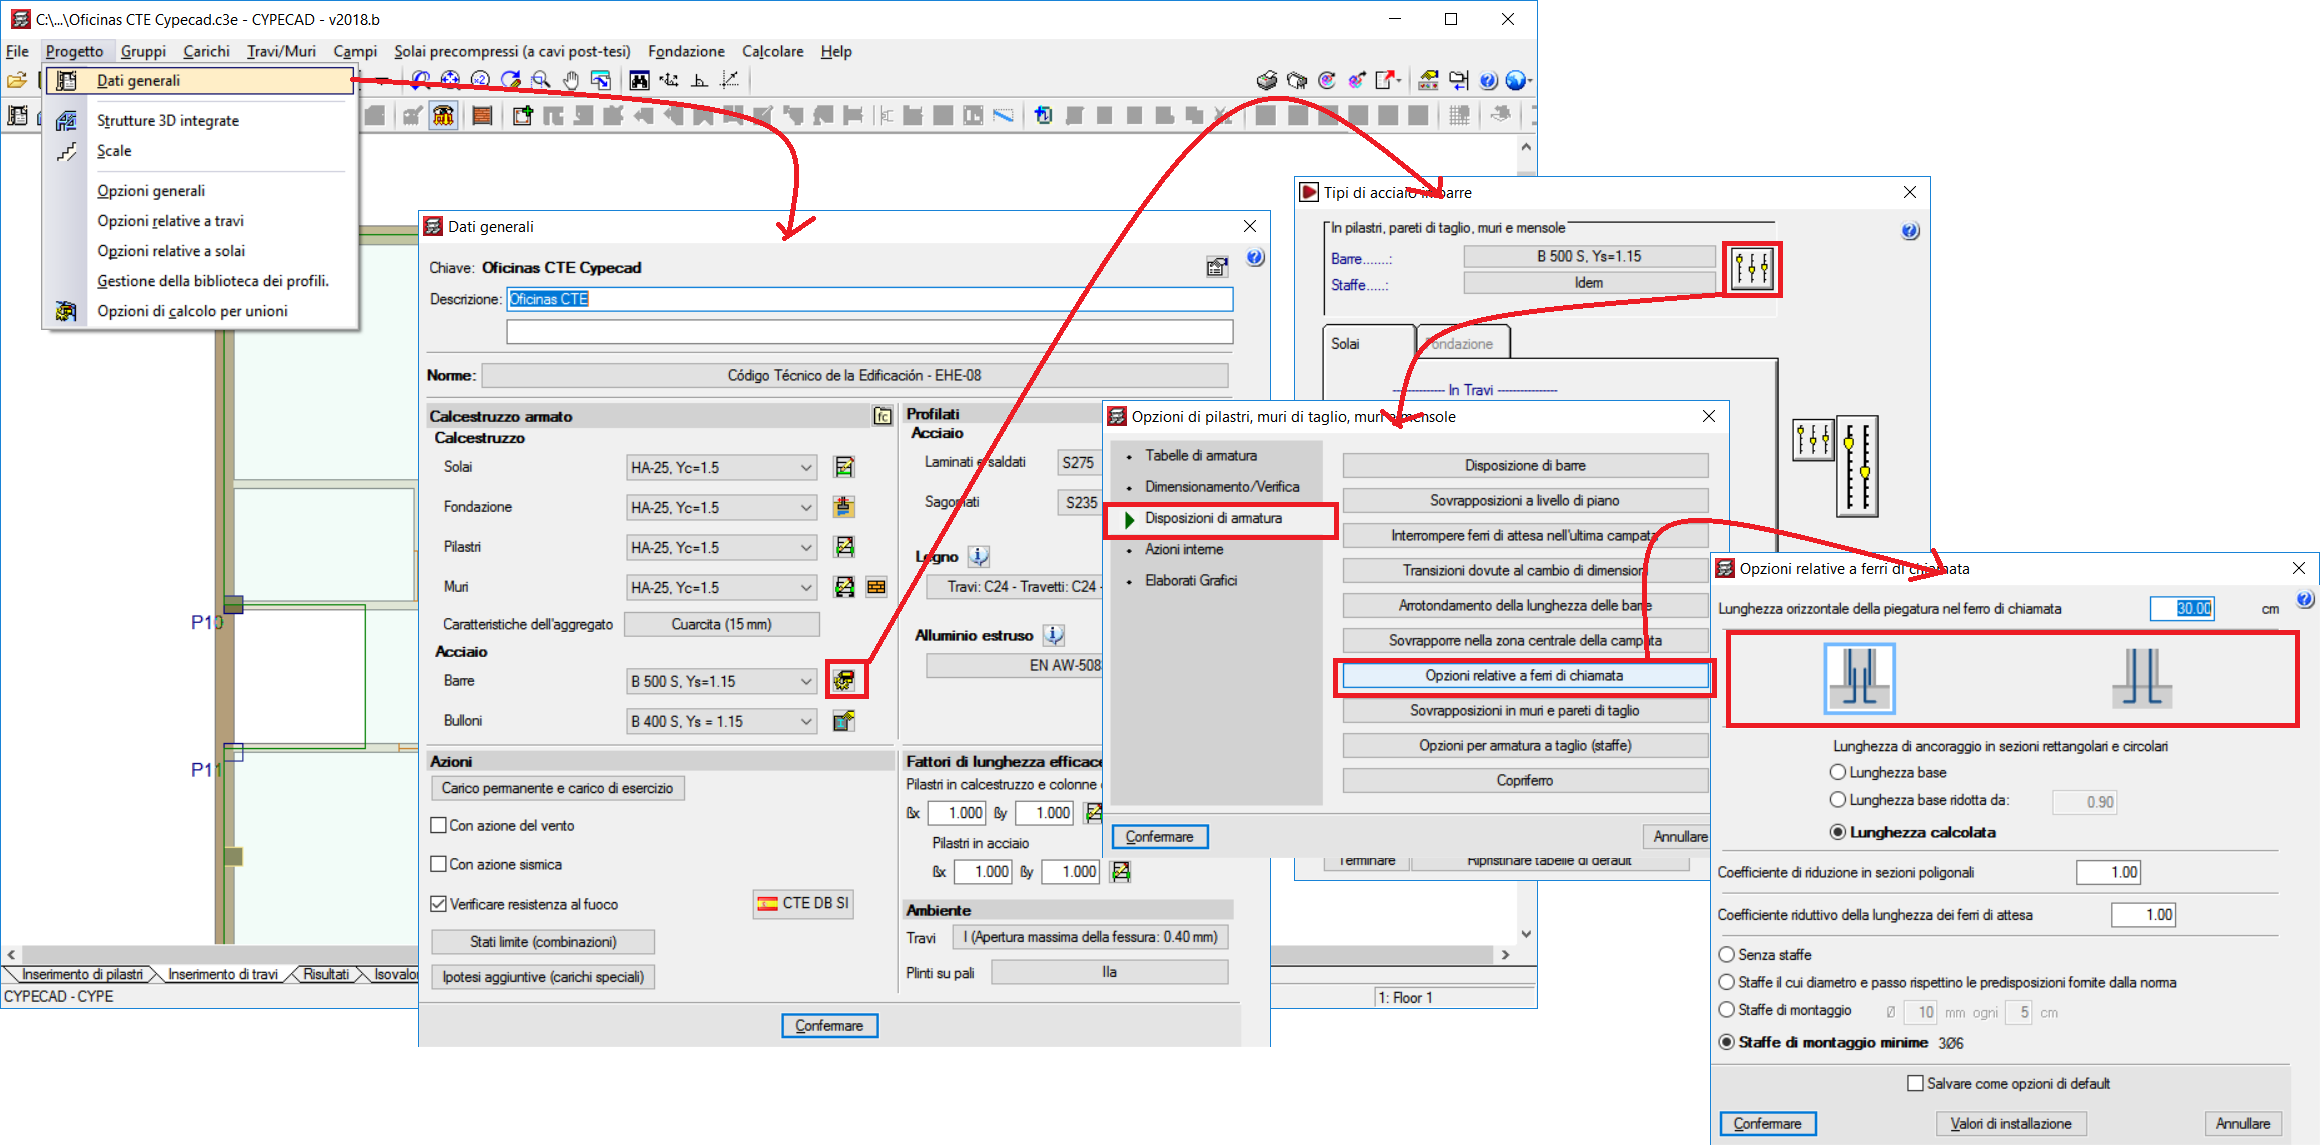Select Lunghezza base radio option
The height and width of the screenshot is (1146, 2322).
point(1838,772)
